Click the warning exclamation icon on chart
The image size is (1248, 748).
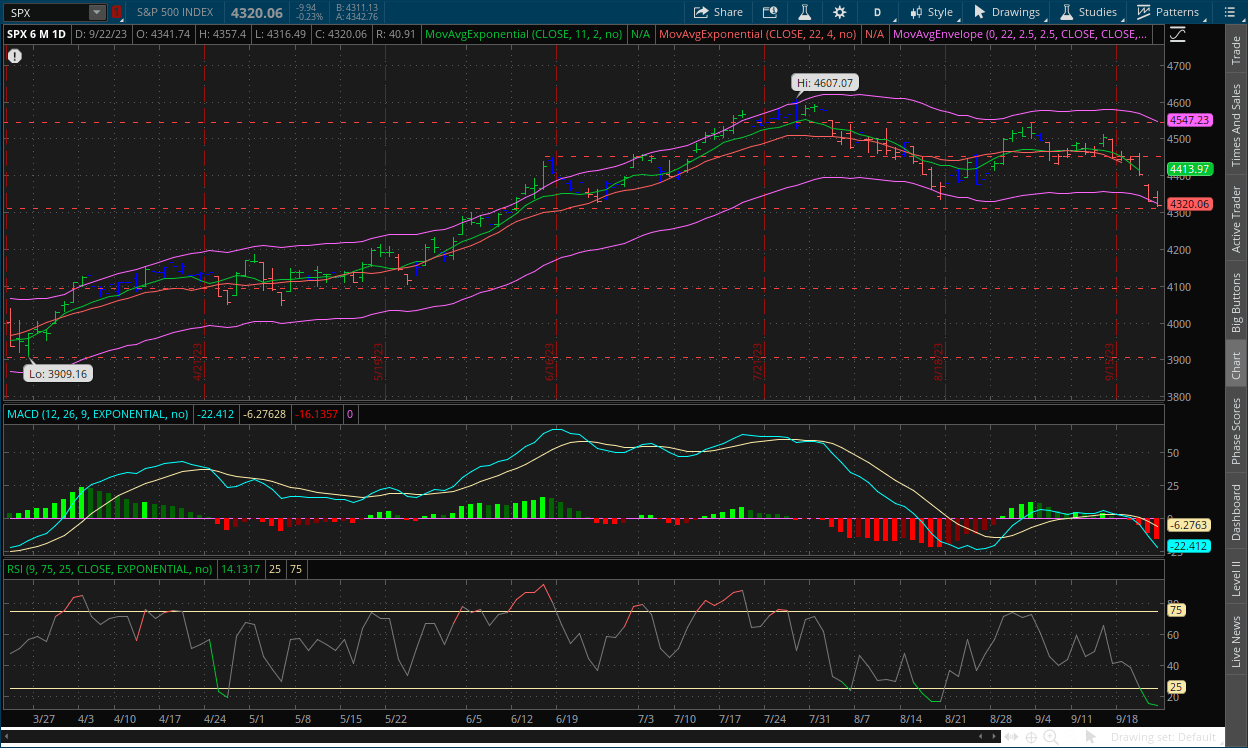pyautogui.click(x=15, y=56)
